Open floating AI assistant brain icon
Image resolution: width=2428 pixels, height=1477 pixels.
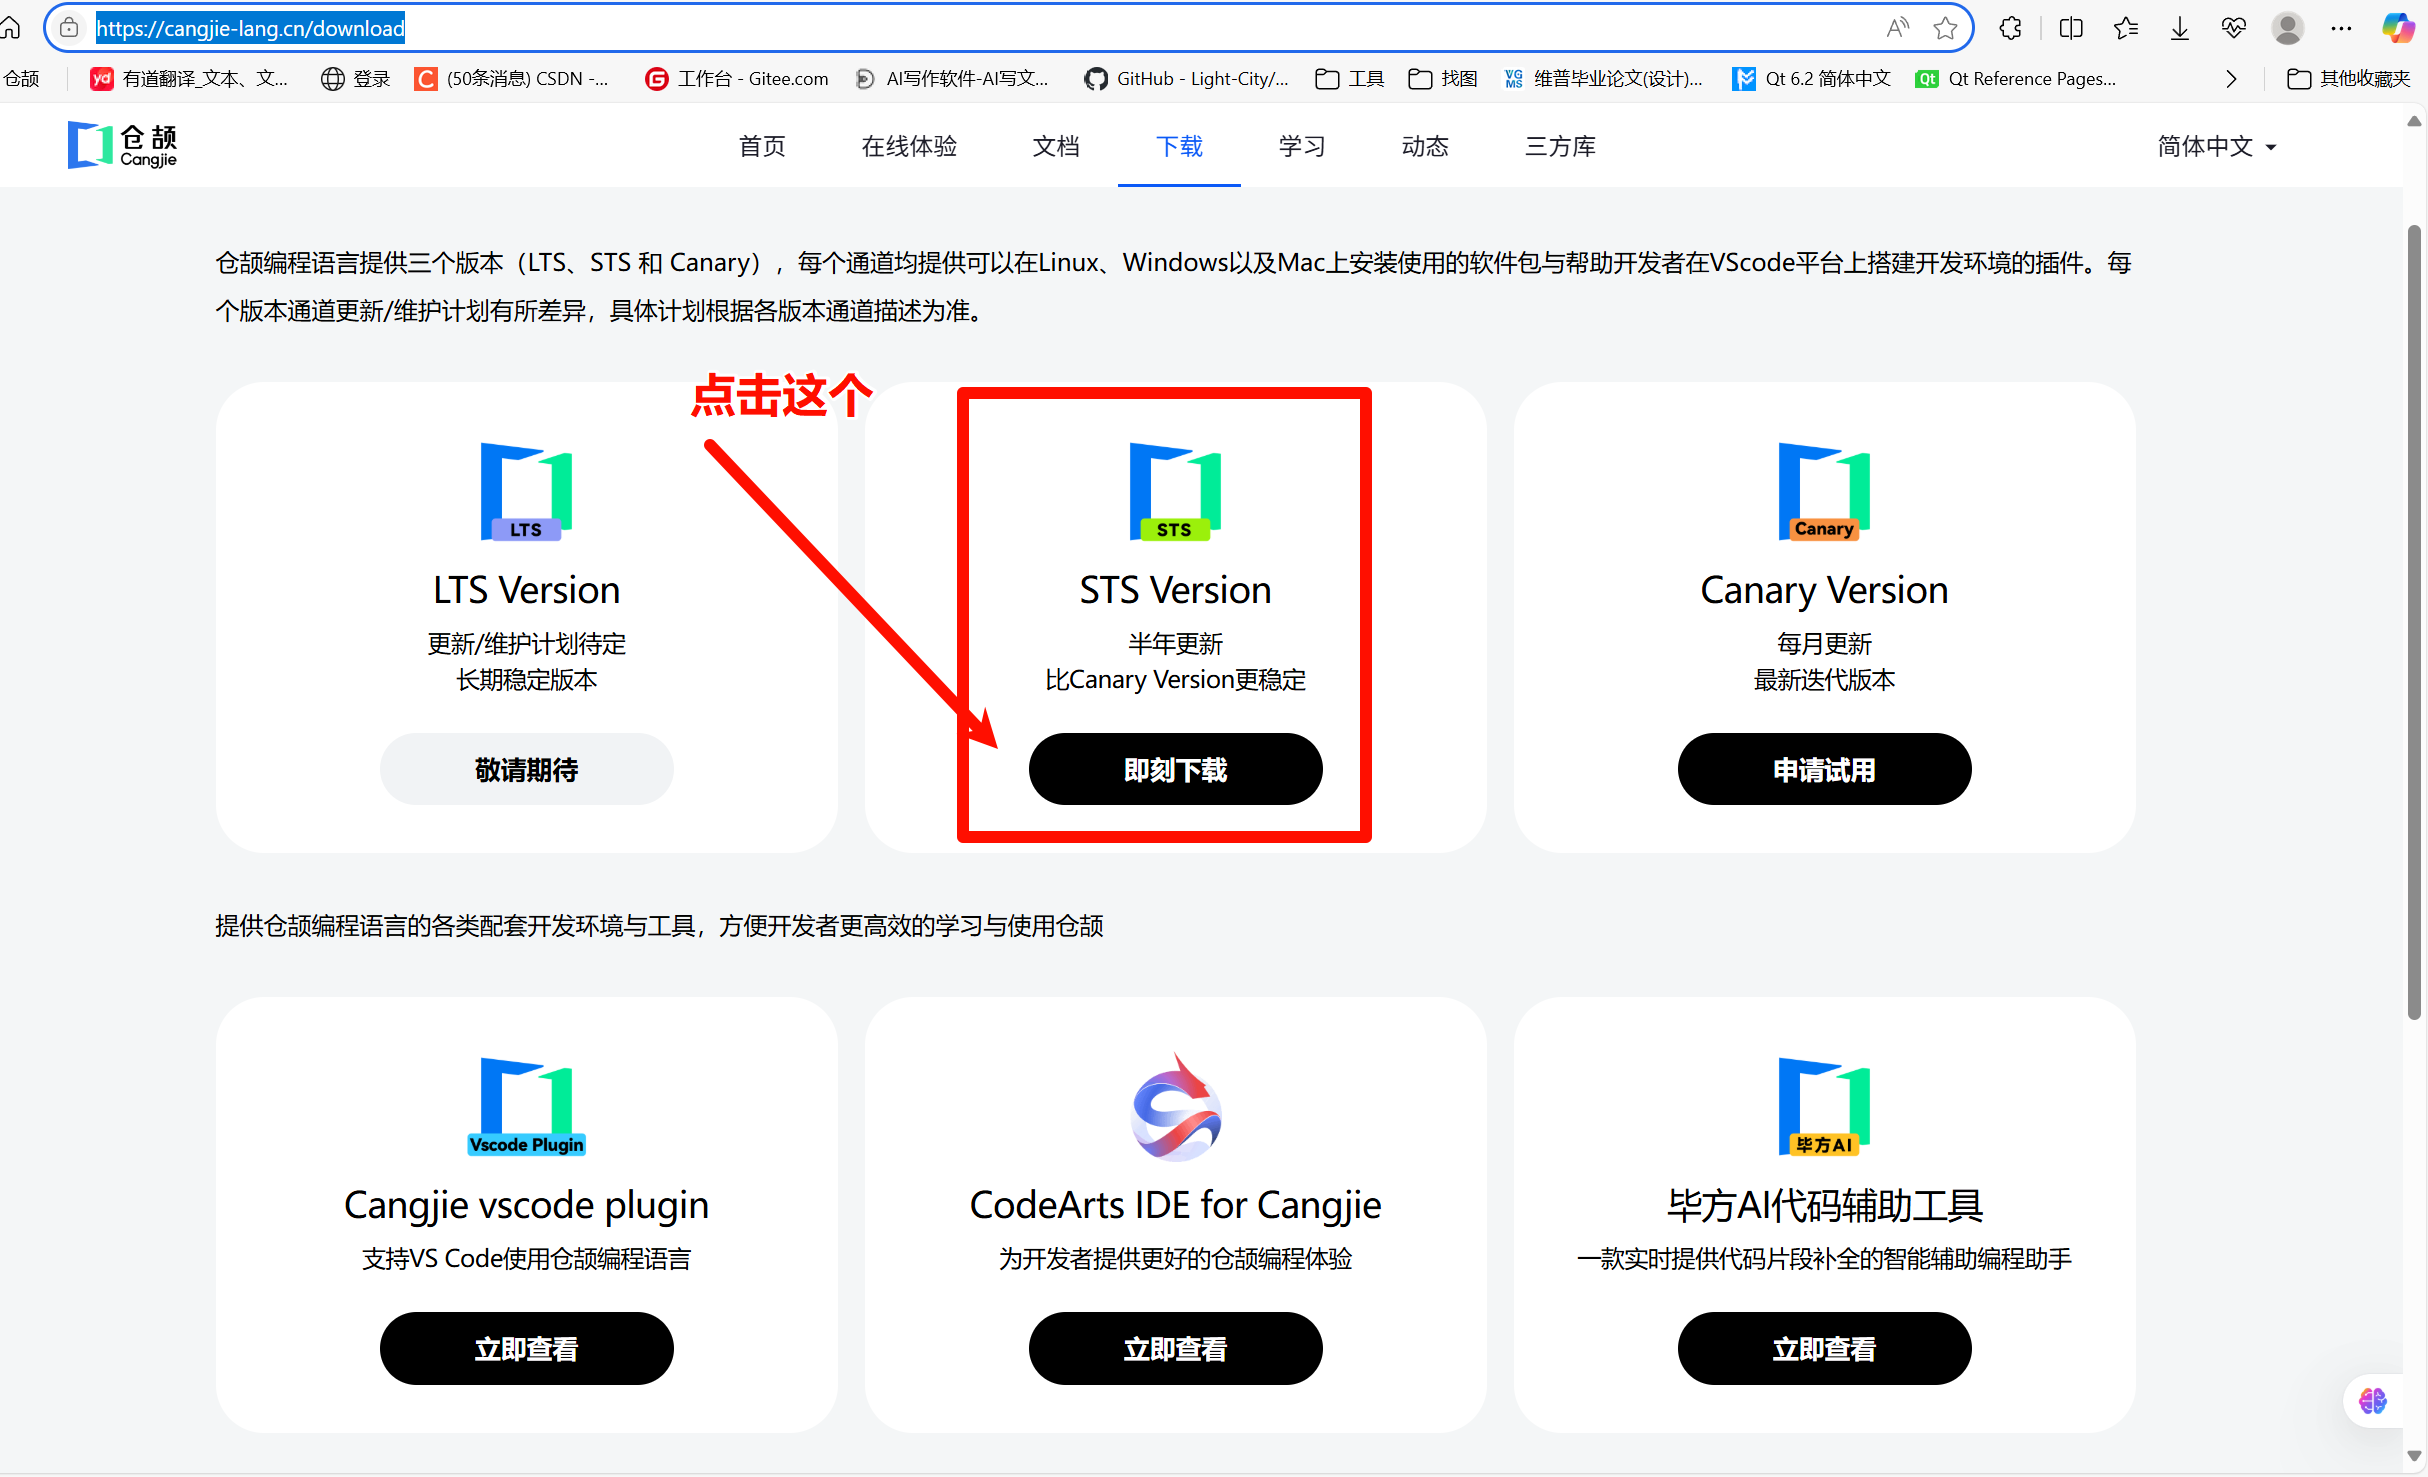2372,1401
